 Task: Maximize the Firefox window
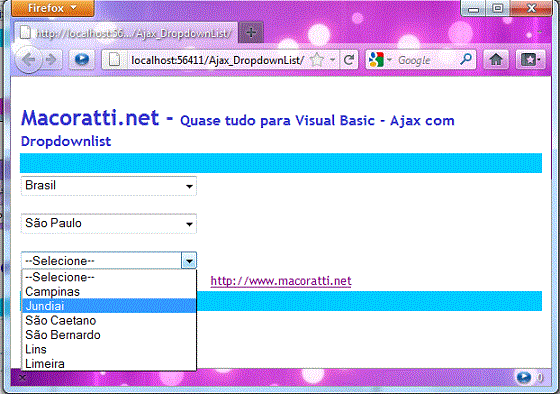pos(498,8)
